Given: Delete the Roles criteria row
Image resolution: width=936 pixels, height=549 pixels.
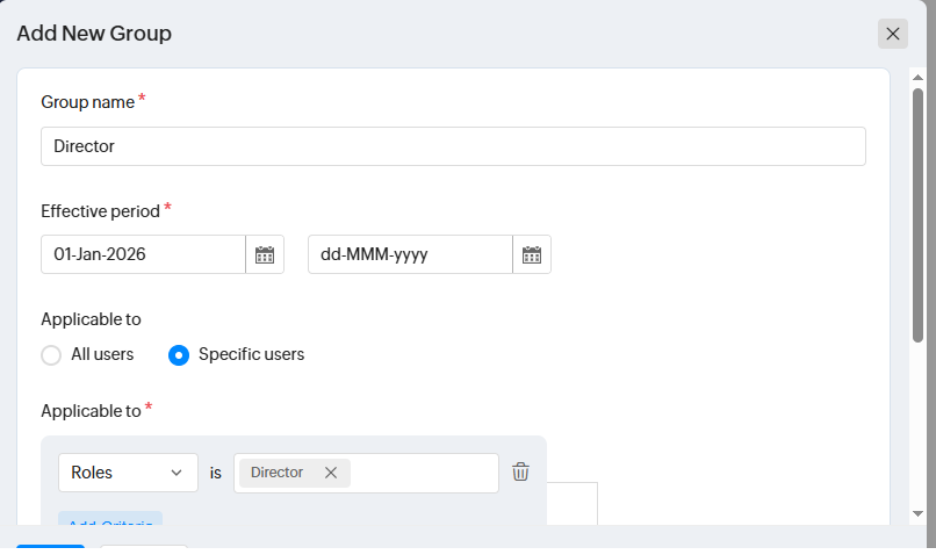Looking at the screenshot, I should 521,472.
